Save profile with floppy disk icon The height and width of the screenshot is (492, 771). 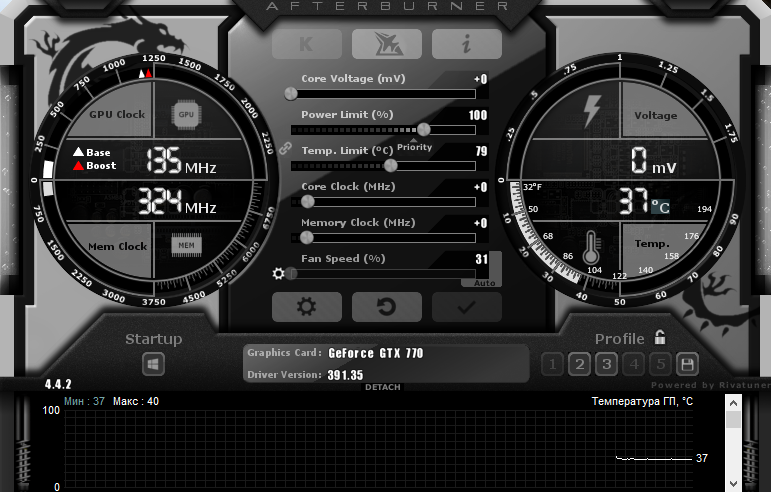click(687, 364)
